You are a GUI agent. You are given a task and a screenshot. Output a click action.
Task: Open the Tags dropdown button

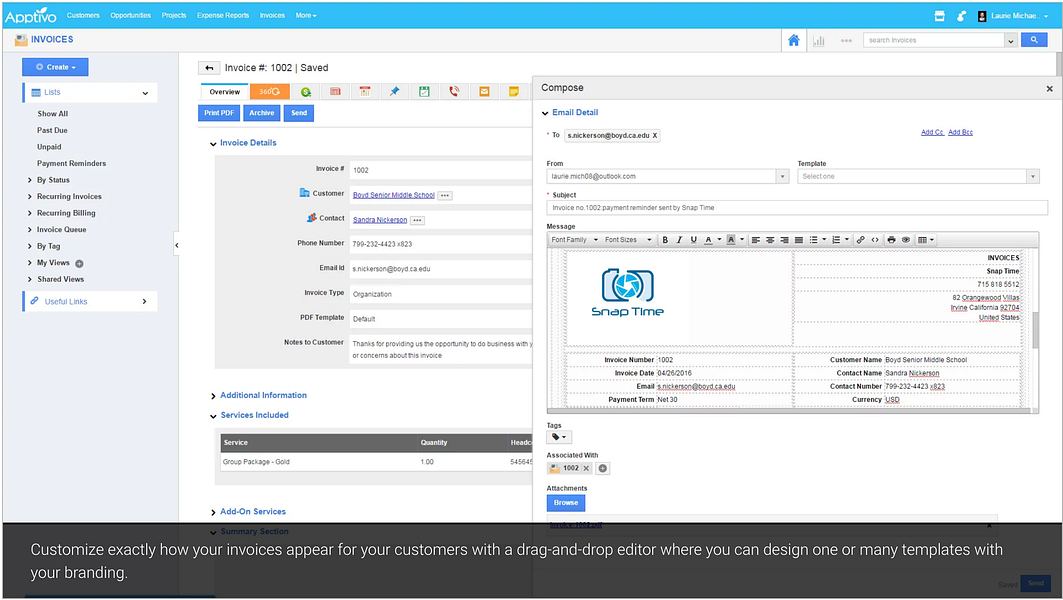(x=559, y=437)
